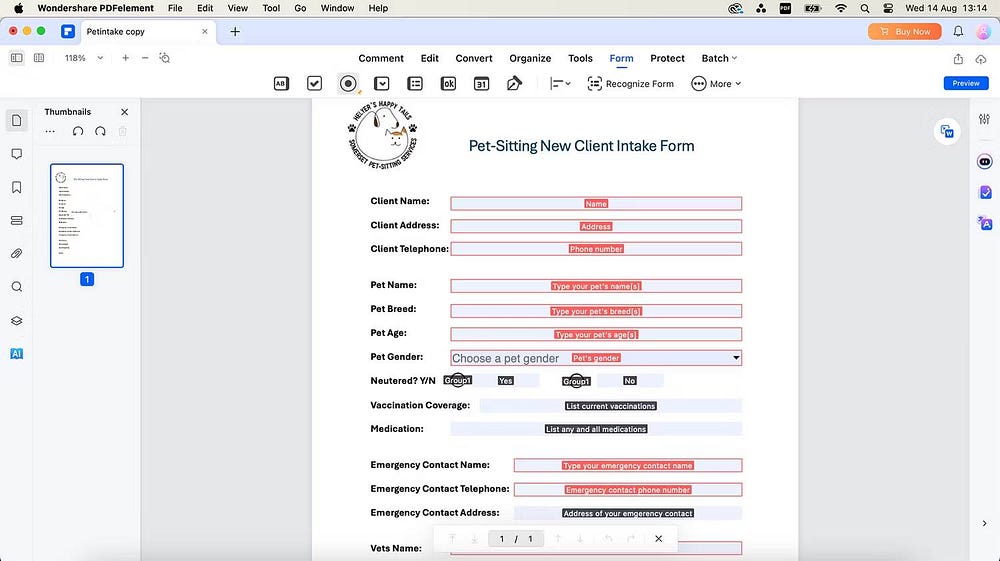This screenshot has height=561, width=1000.
Task: Open the Comments panel in left sidebar
Action: [17, 154]
